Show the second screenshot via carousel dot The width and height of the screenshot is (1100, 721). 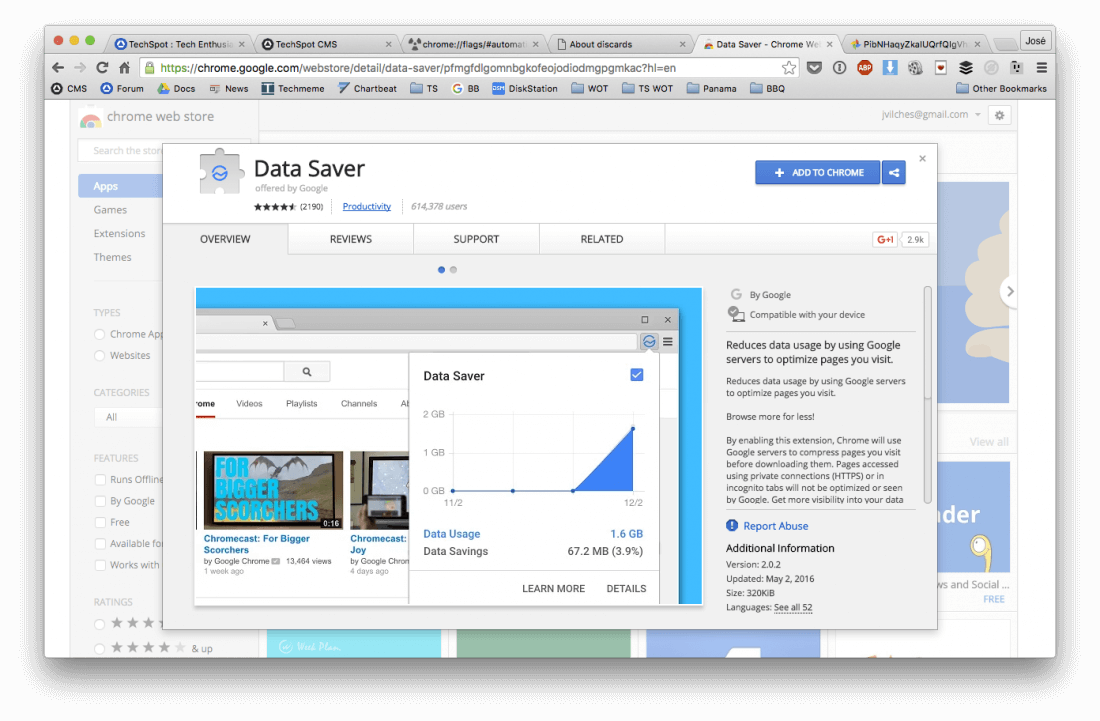pos(453,270)
